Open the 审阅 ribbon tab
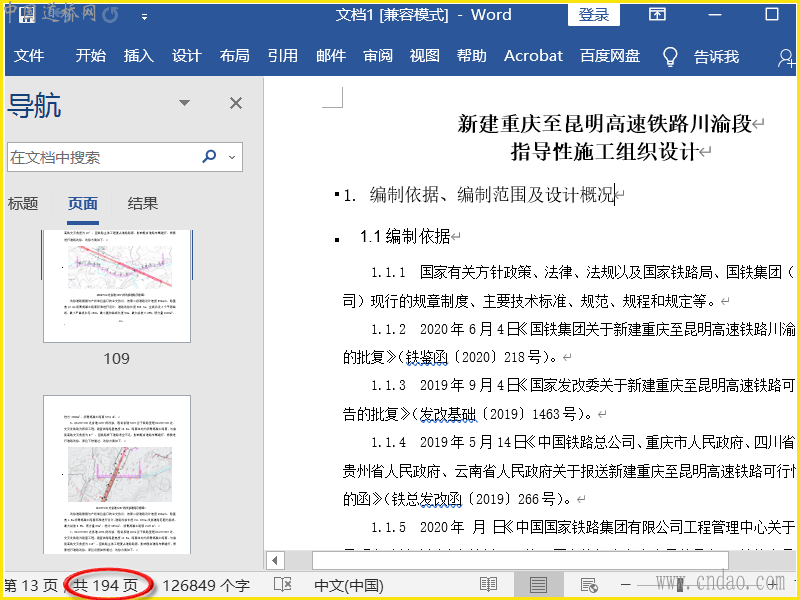 pyautogui.click(x=378, y=56)
